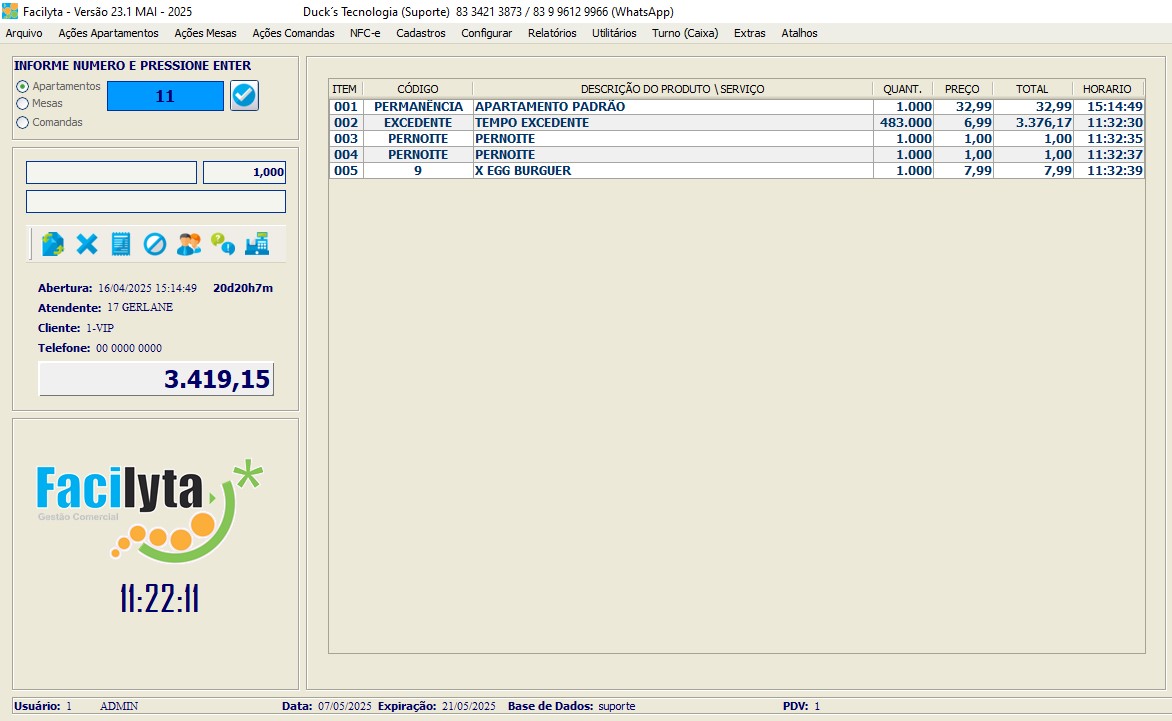Open the receipt document icon

point(121,244)
